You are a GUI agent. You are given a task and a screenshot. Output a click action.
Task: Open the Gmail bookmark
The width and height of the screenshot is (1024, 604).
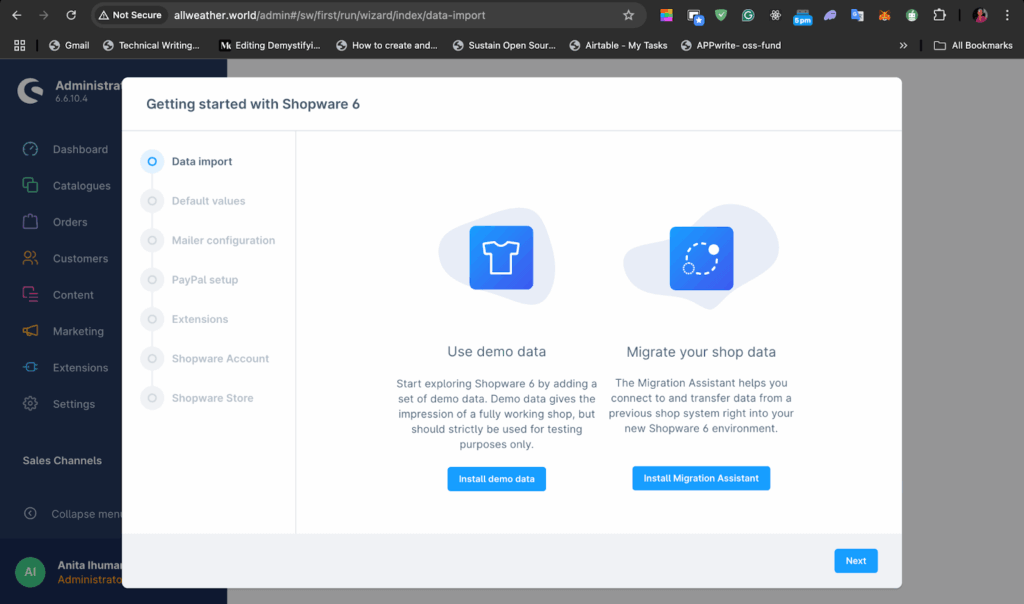(69, 45)
